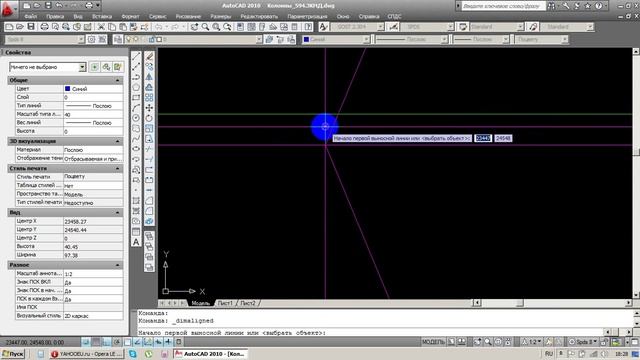Toggle Polar tracking in status bar
The height and width of the screenshot is (360, 640).
click(117, 342)
